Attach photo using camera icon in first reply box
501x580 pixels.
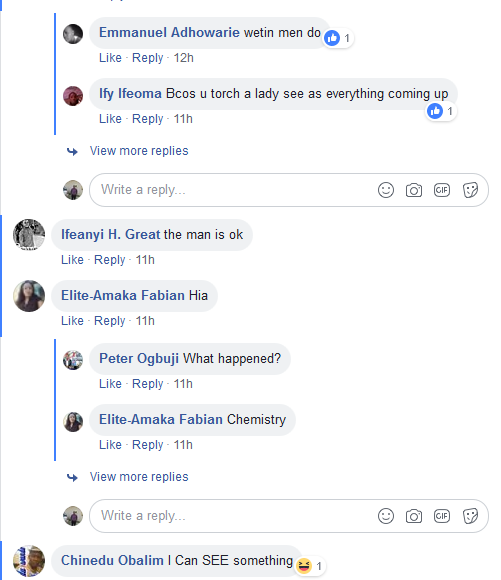click(x=414, y=190)
